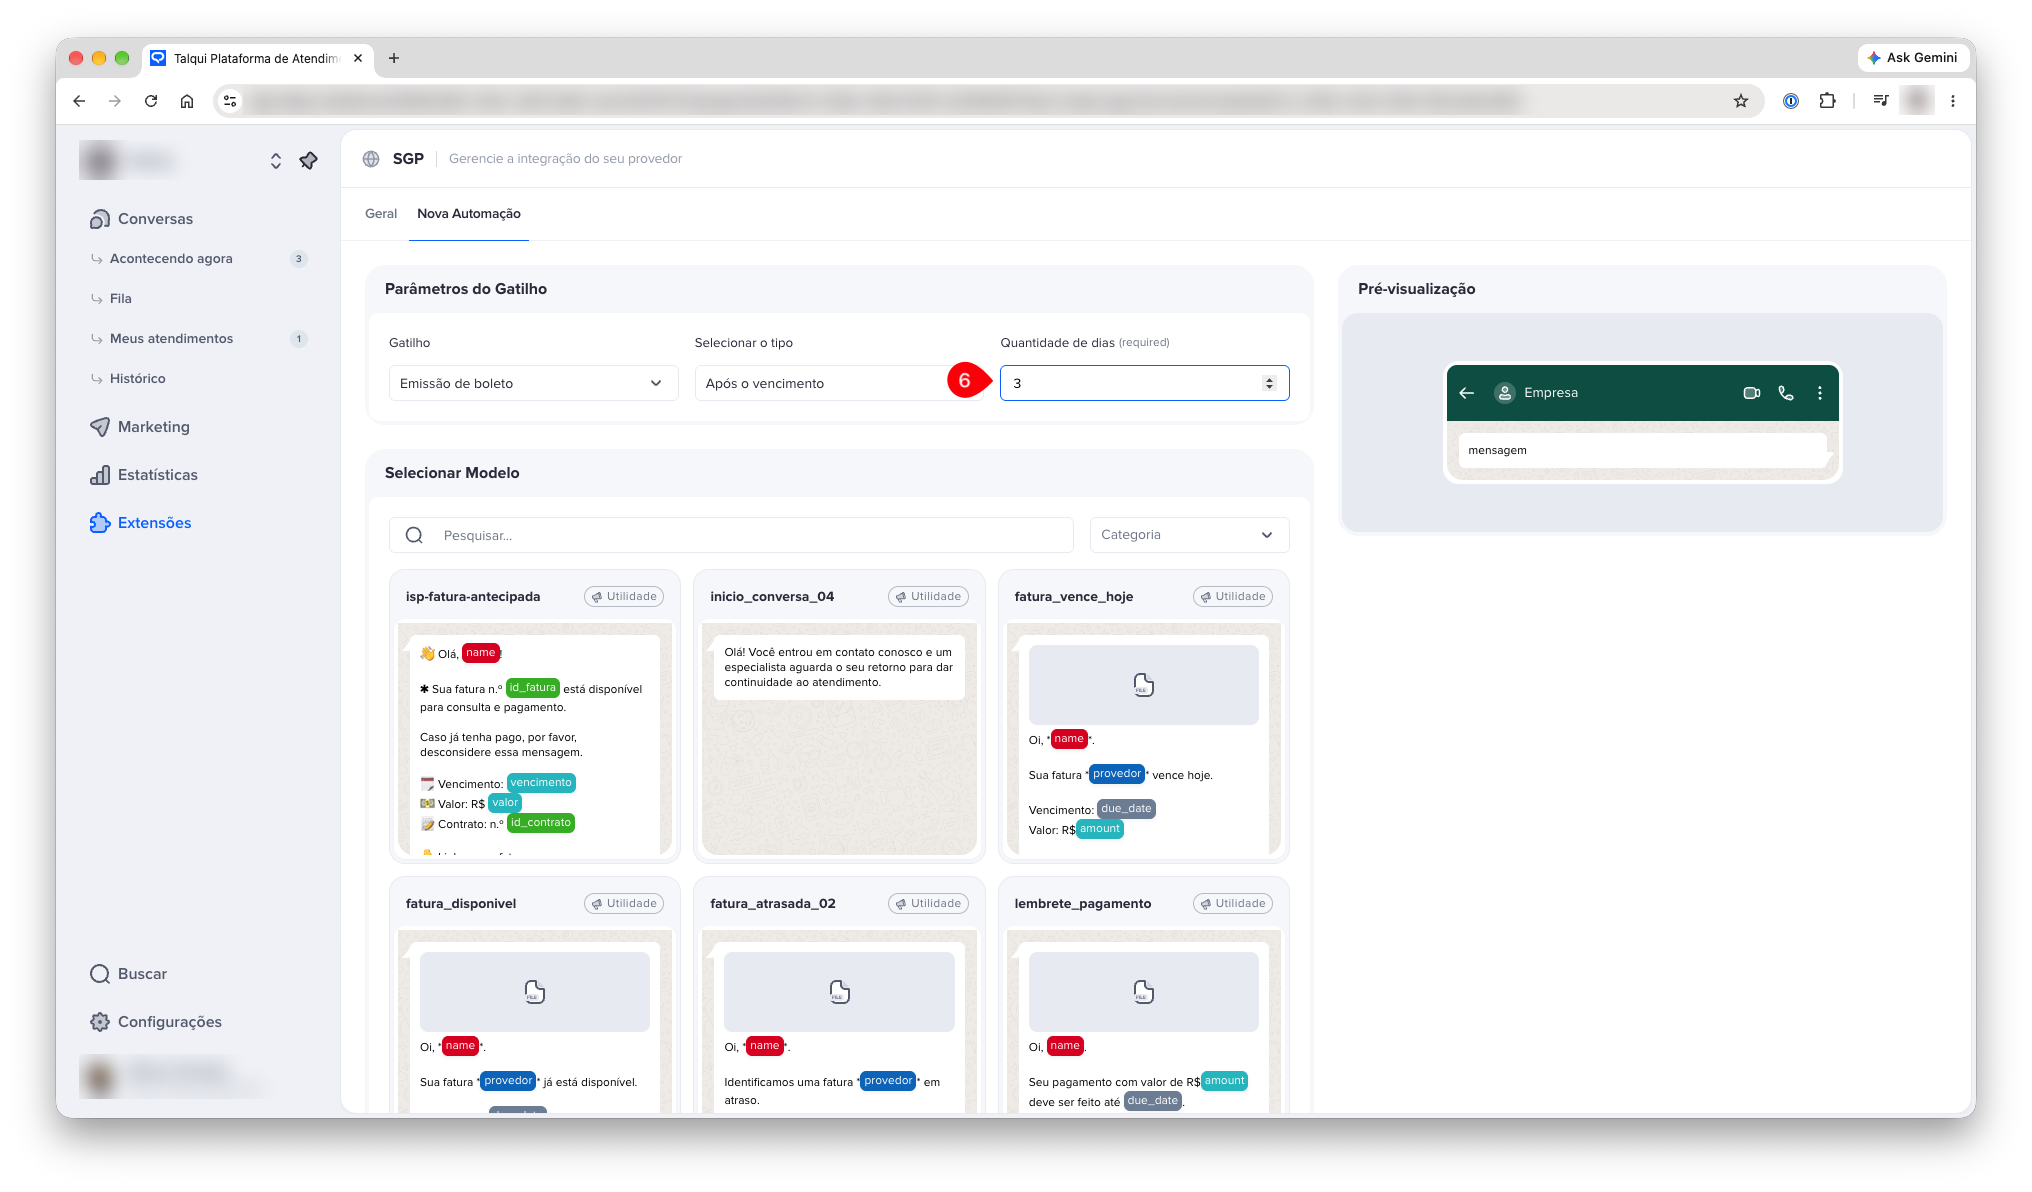This screenshot has width=2032, height=1192.
Task: Click the video call icon in preview
Action: 1751,393
